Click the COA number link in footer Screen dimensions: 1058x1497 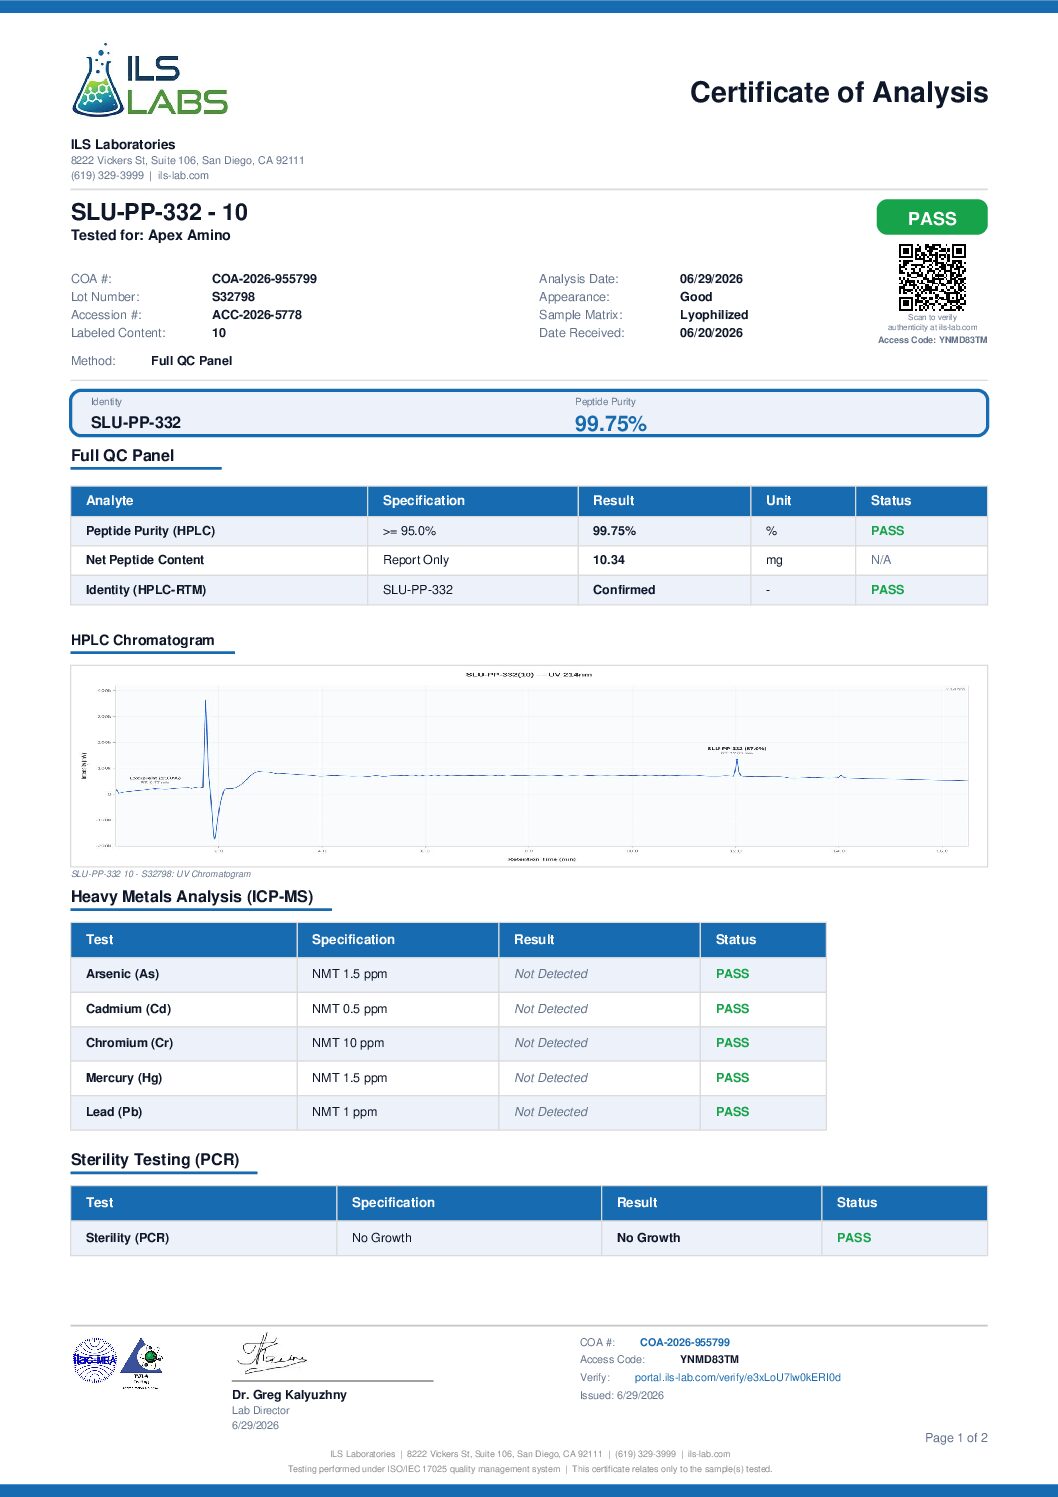click(685, 1342)
